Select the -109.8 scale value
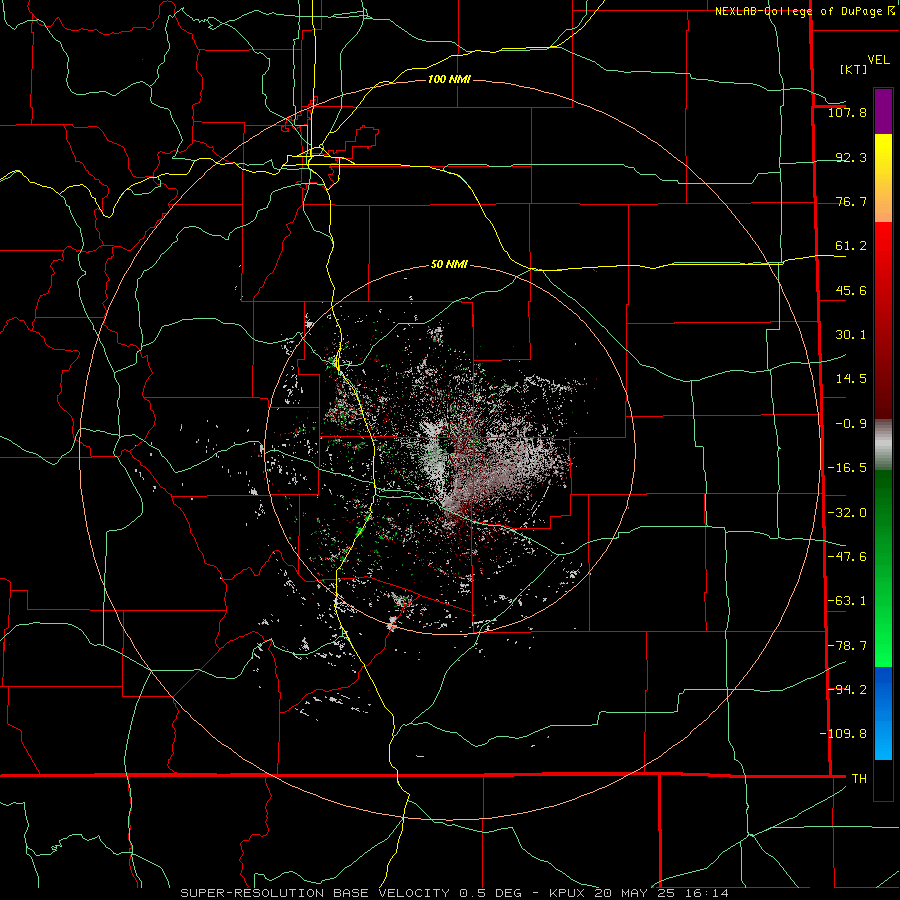Screen dimensions: 900x900 tap(843, 734)
